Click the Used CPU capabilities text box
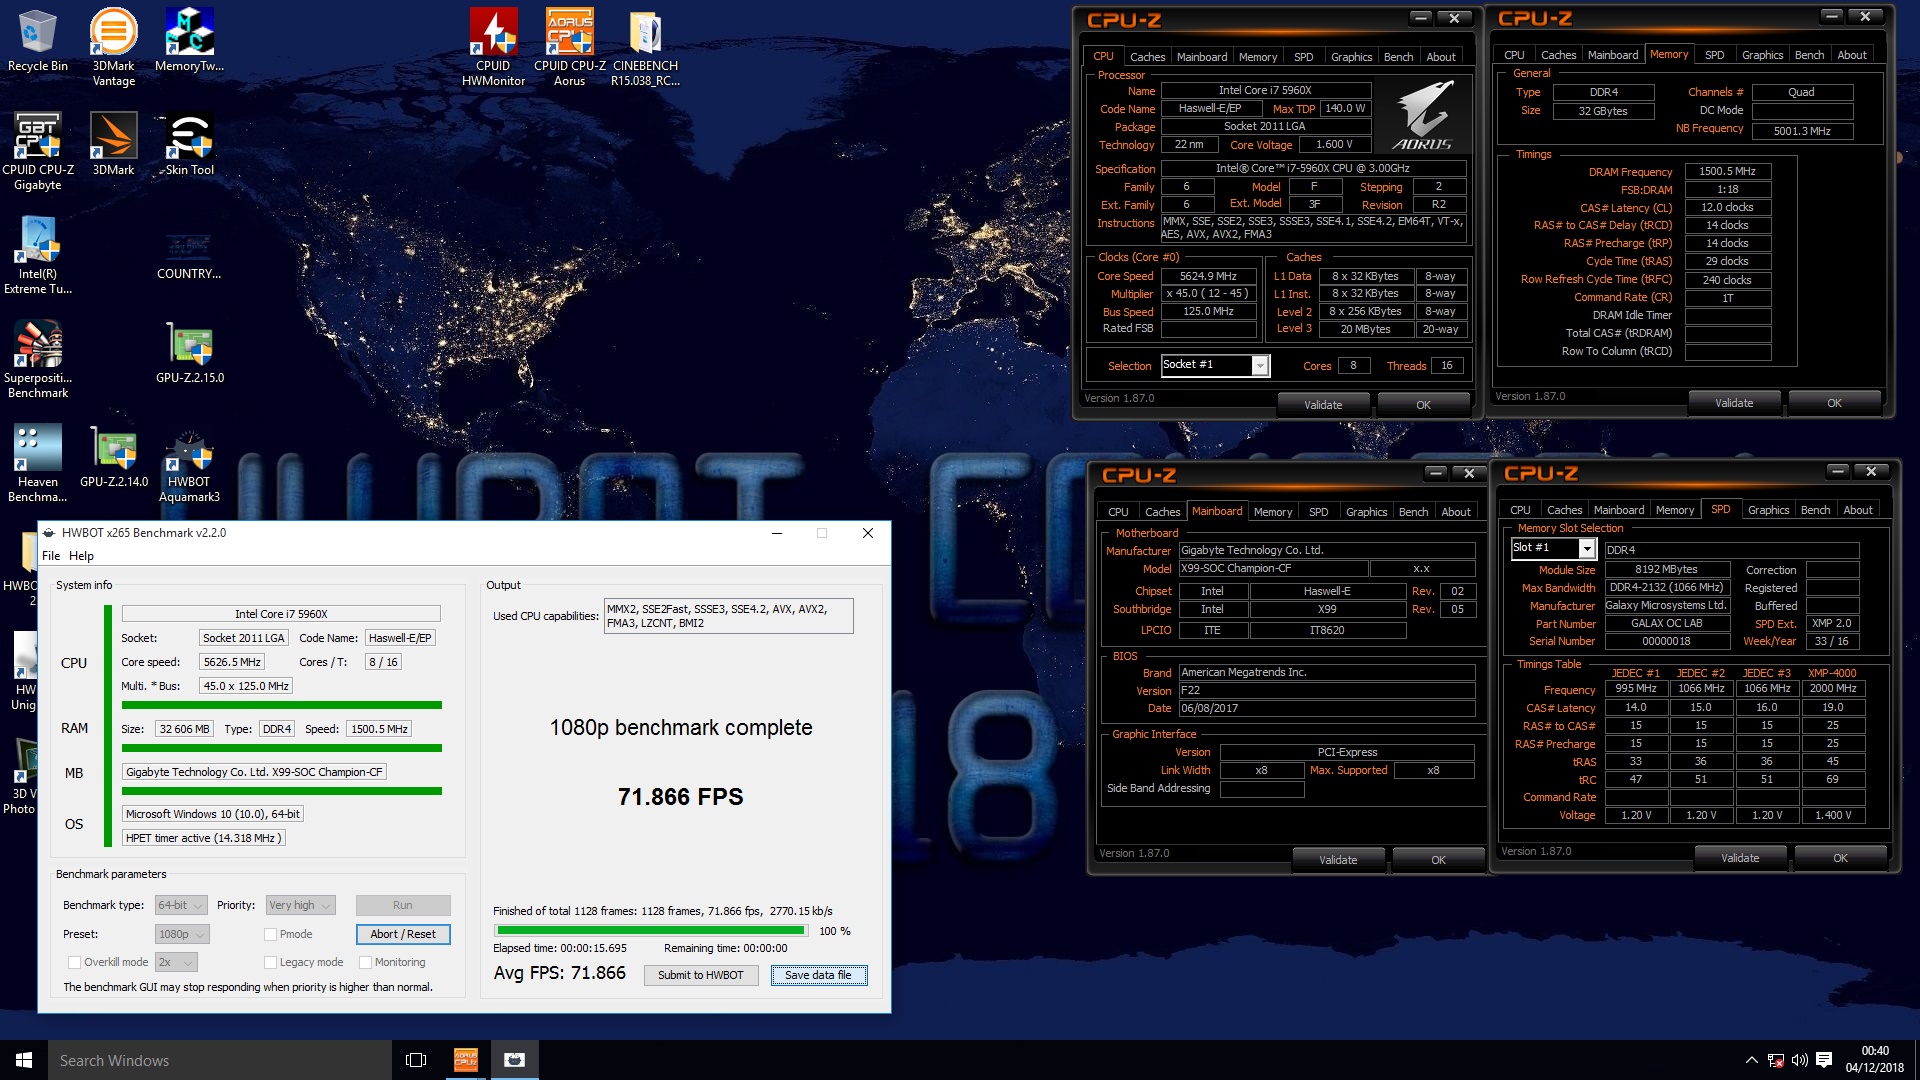 (728, 616)
